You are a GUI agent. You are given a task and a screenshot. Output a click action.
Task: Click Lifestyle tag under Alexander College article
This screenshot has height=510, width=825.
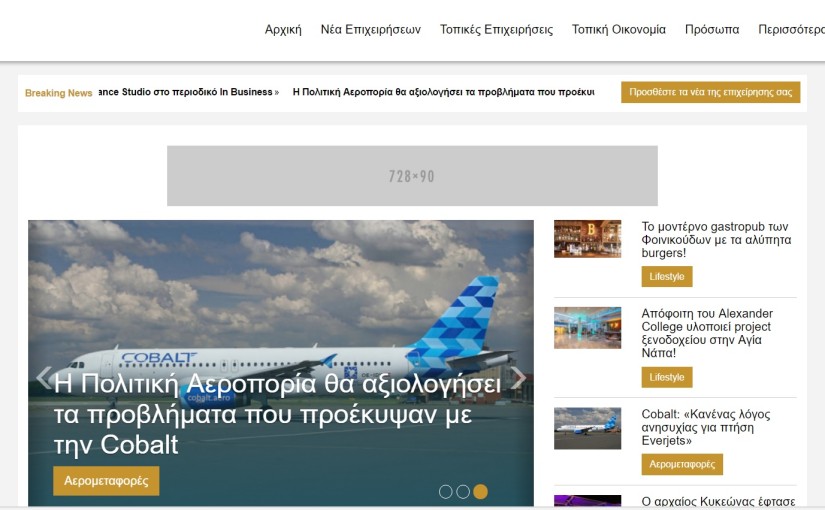[667, 377]
